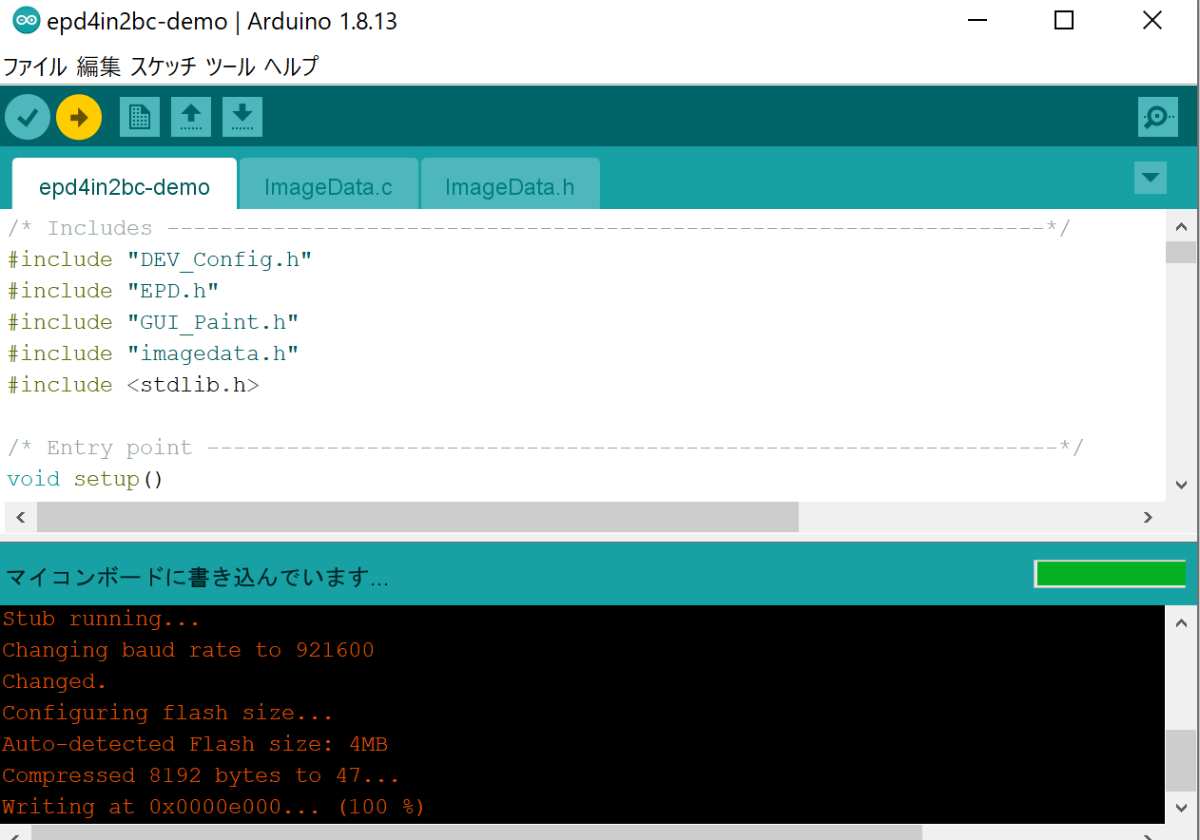Click the void setup() line
This screenshot has height=840, width=1200.
85,479
